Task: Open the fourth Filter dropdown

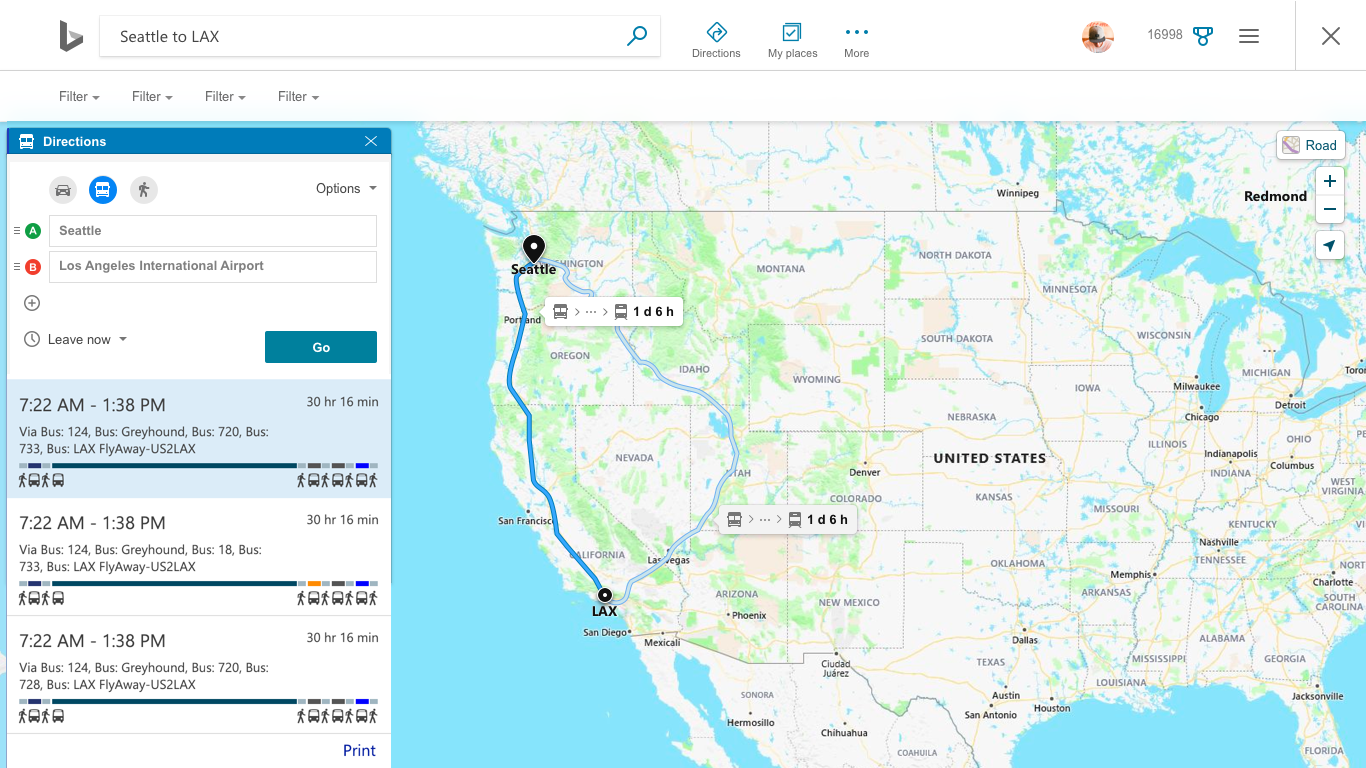Action: (298, 97)
